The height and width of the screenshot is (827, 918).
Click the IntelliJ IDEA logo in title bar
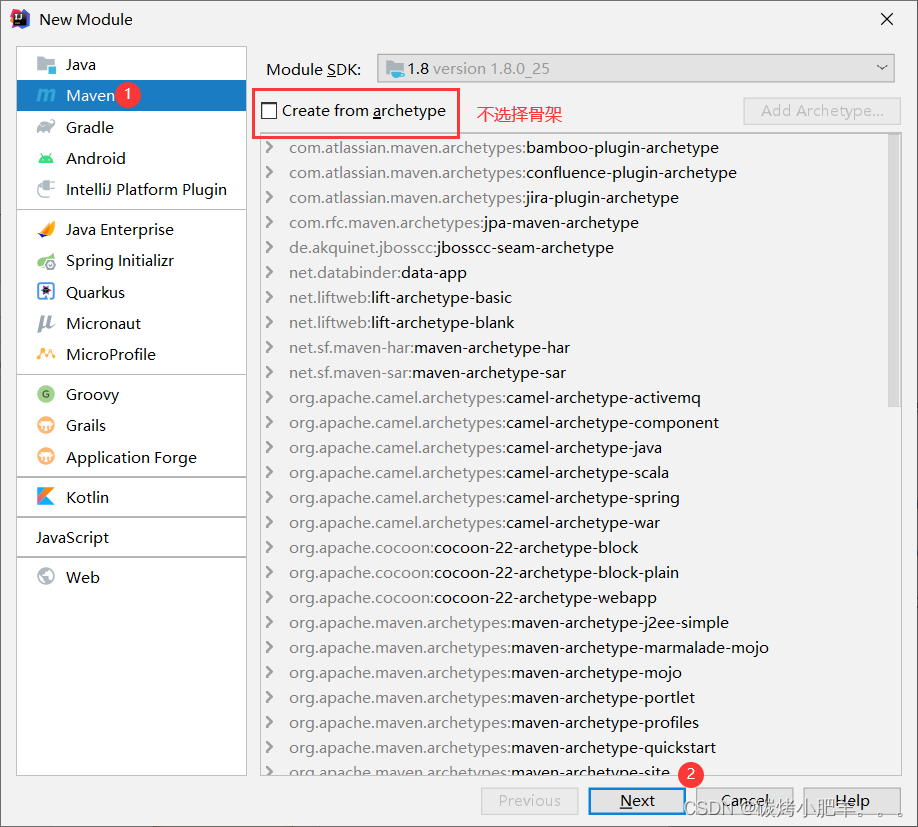[x=19, y=19]
